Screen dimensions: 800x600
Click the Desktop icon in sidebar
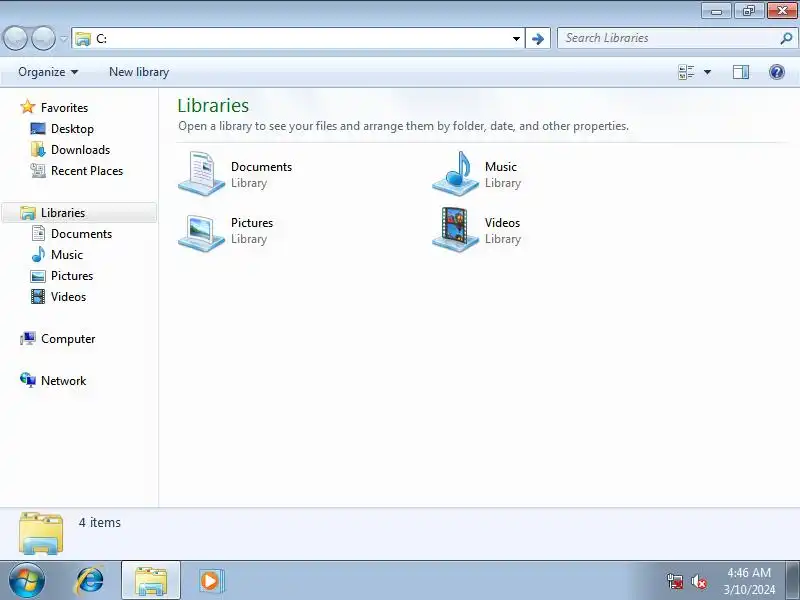point(38,129)
